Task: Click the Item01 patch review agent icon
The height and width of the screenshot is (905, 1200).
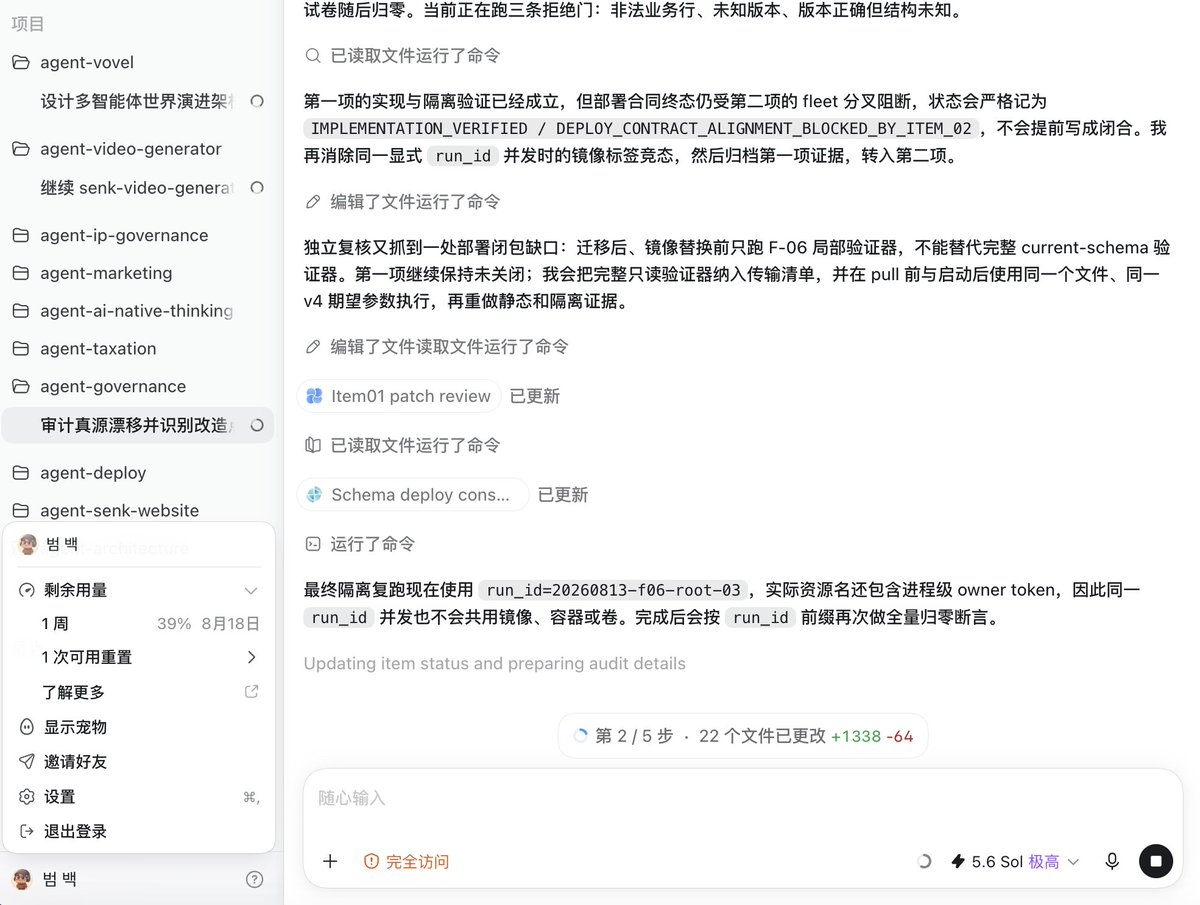Action: click(x=314, y=396)
